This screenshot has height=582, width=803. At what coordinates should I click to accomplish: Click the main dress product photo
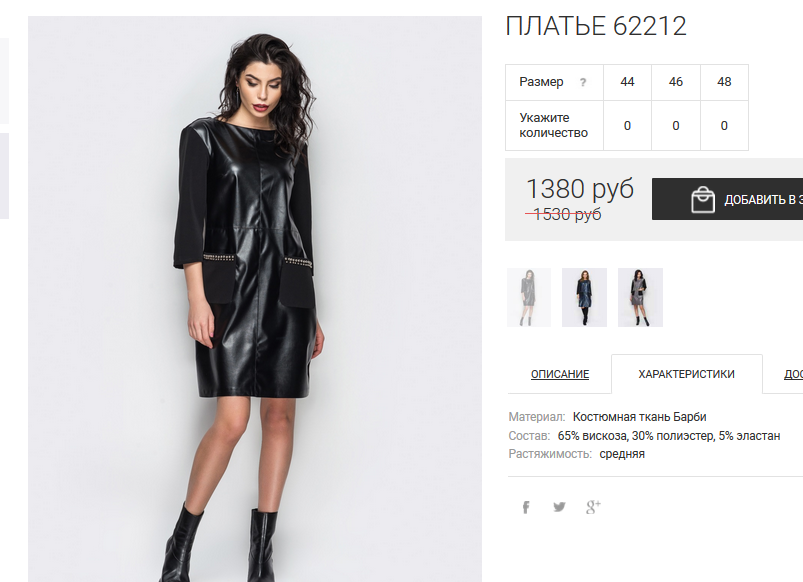pos(255,299)
